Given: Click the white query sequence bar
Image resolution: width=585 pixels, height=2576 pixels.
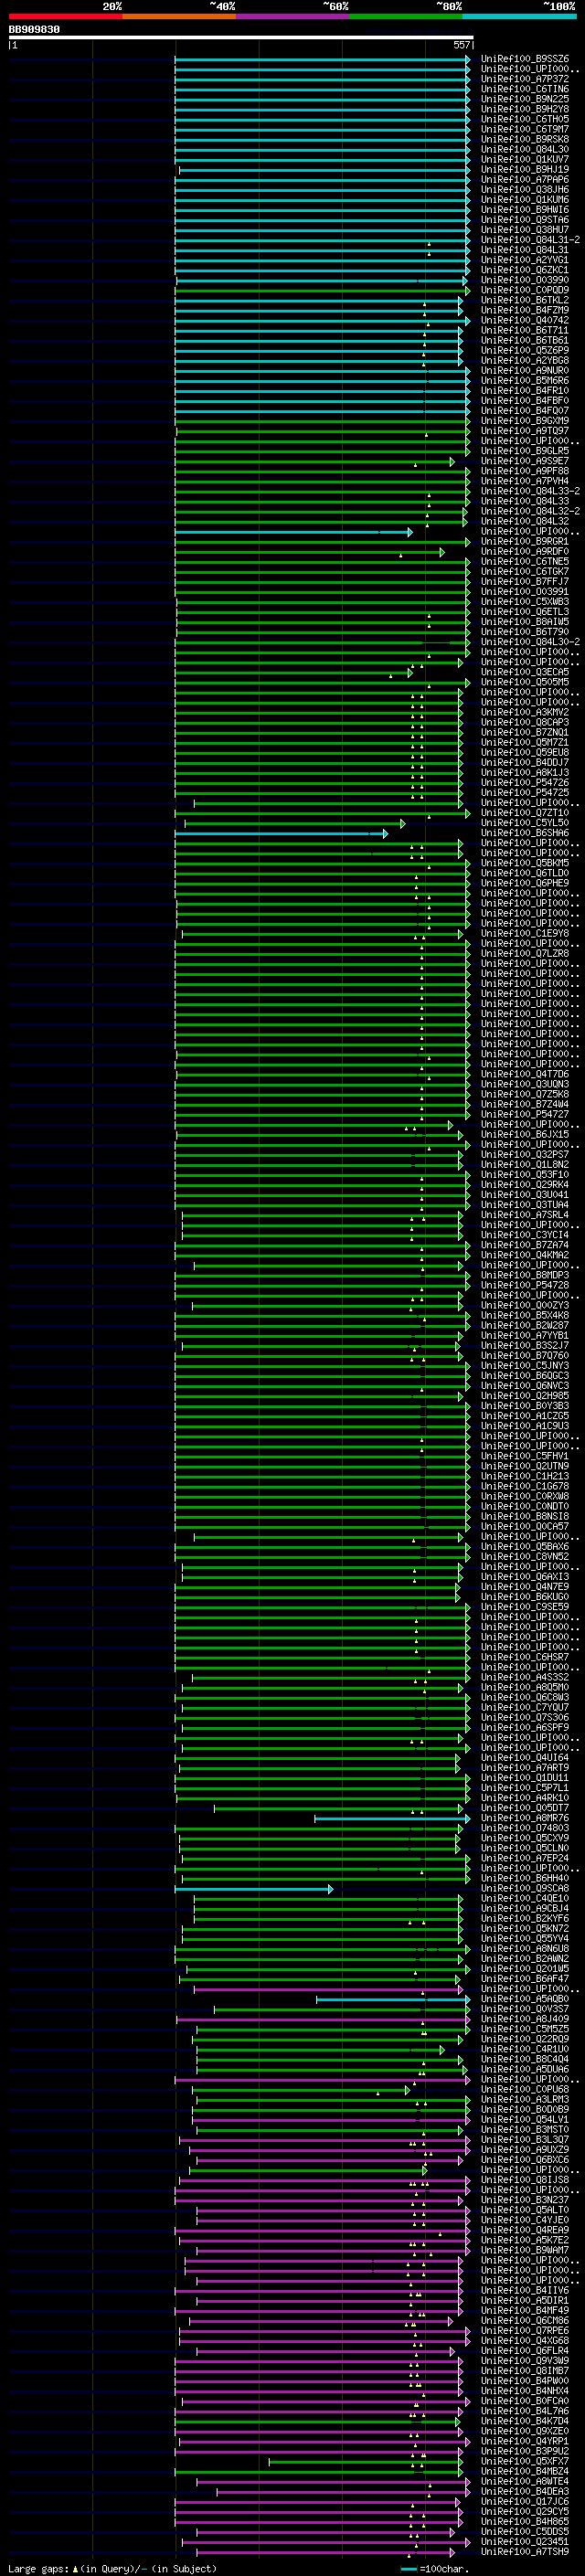Looking at the screenshot, I should (x=241, y=38).
